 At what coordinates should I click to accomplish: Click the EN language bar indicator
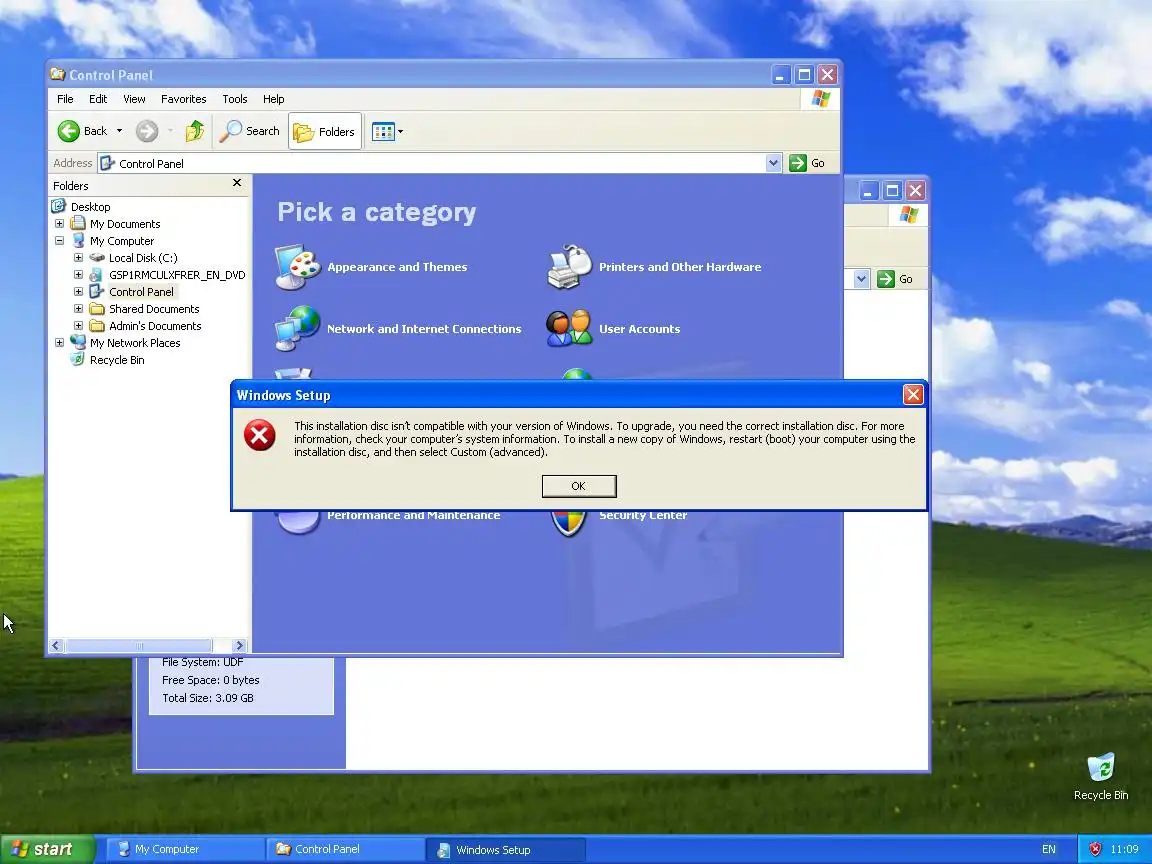pos(1048,849)
